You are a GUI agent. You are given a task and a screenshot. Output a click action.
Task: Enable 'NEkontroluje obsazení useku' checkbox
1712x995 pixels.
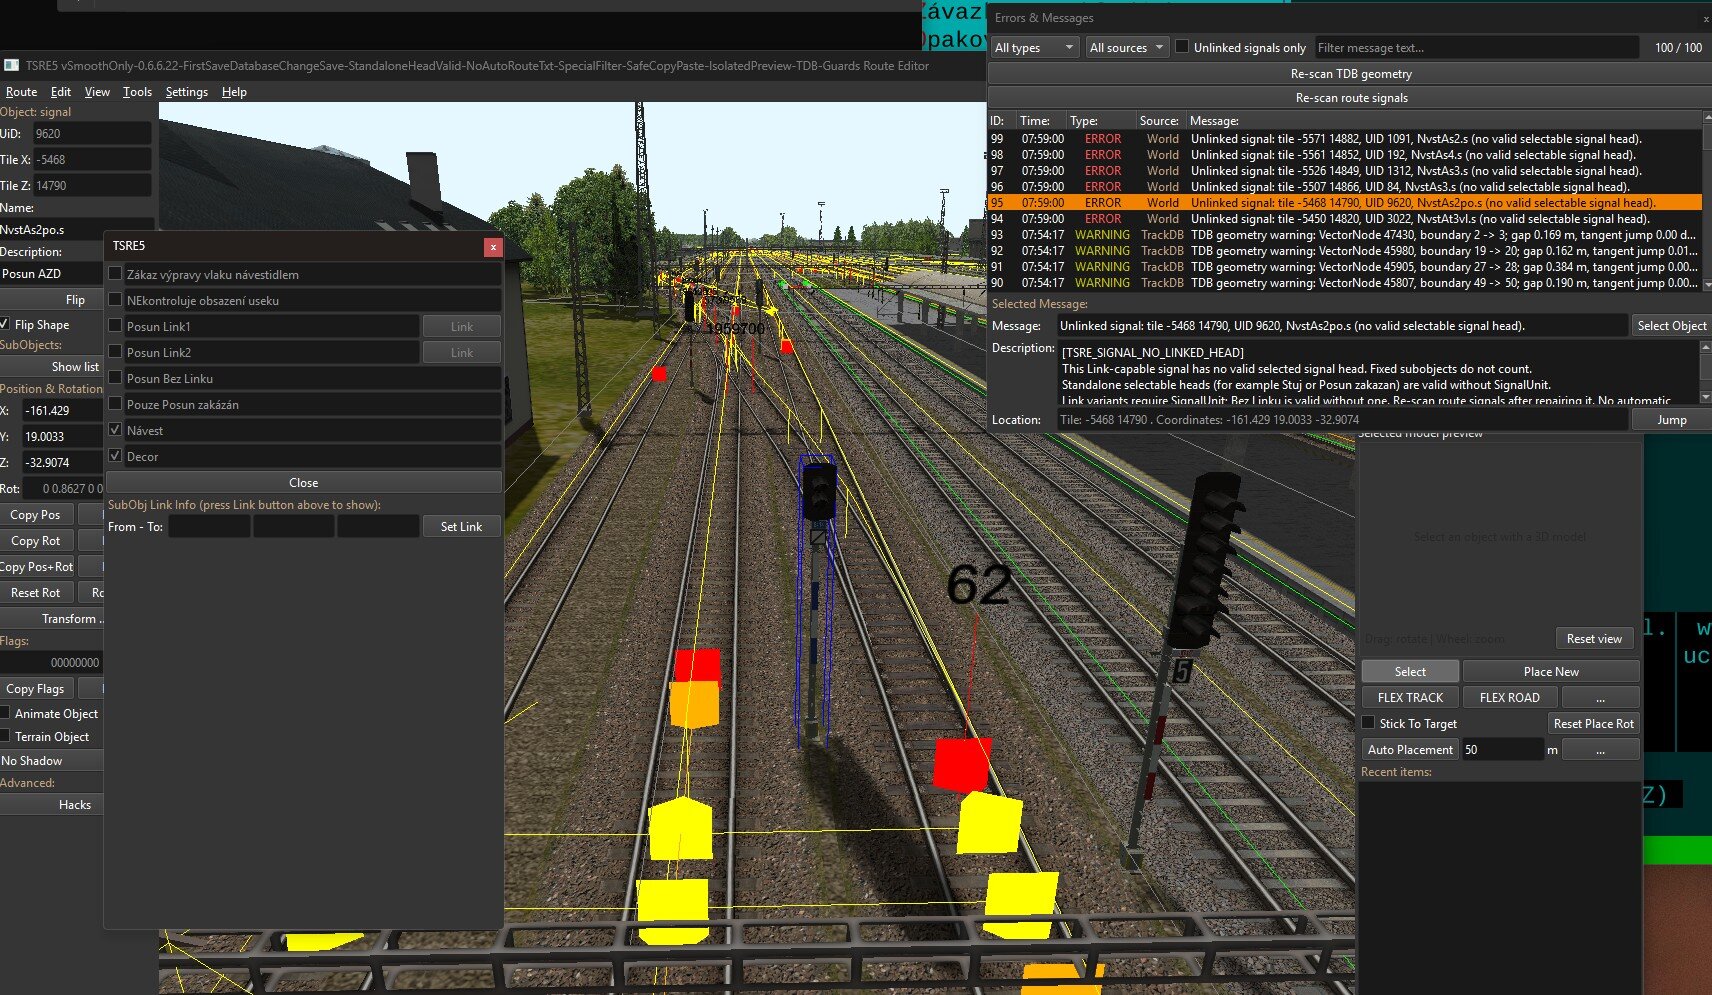tap(115, 299)
